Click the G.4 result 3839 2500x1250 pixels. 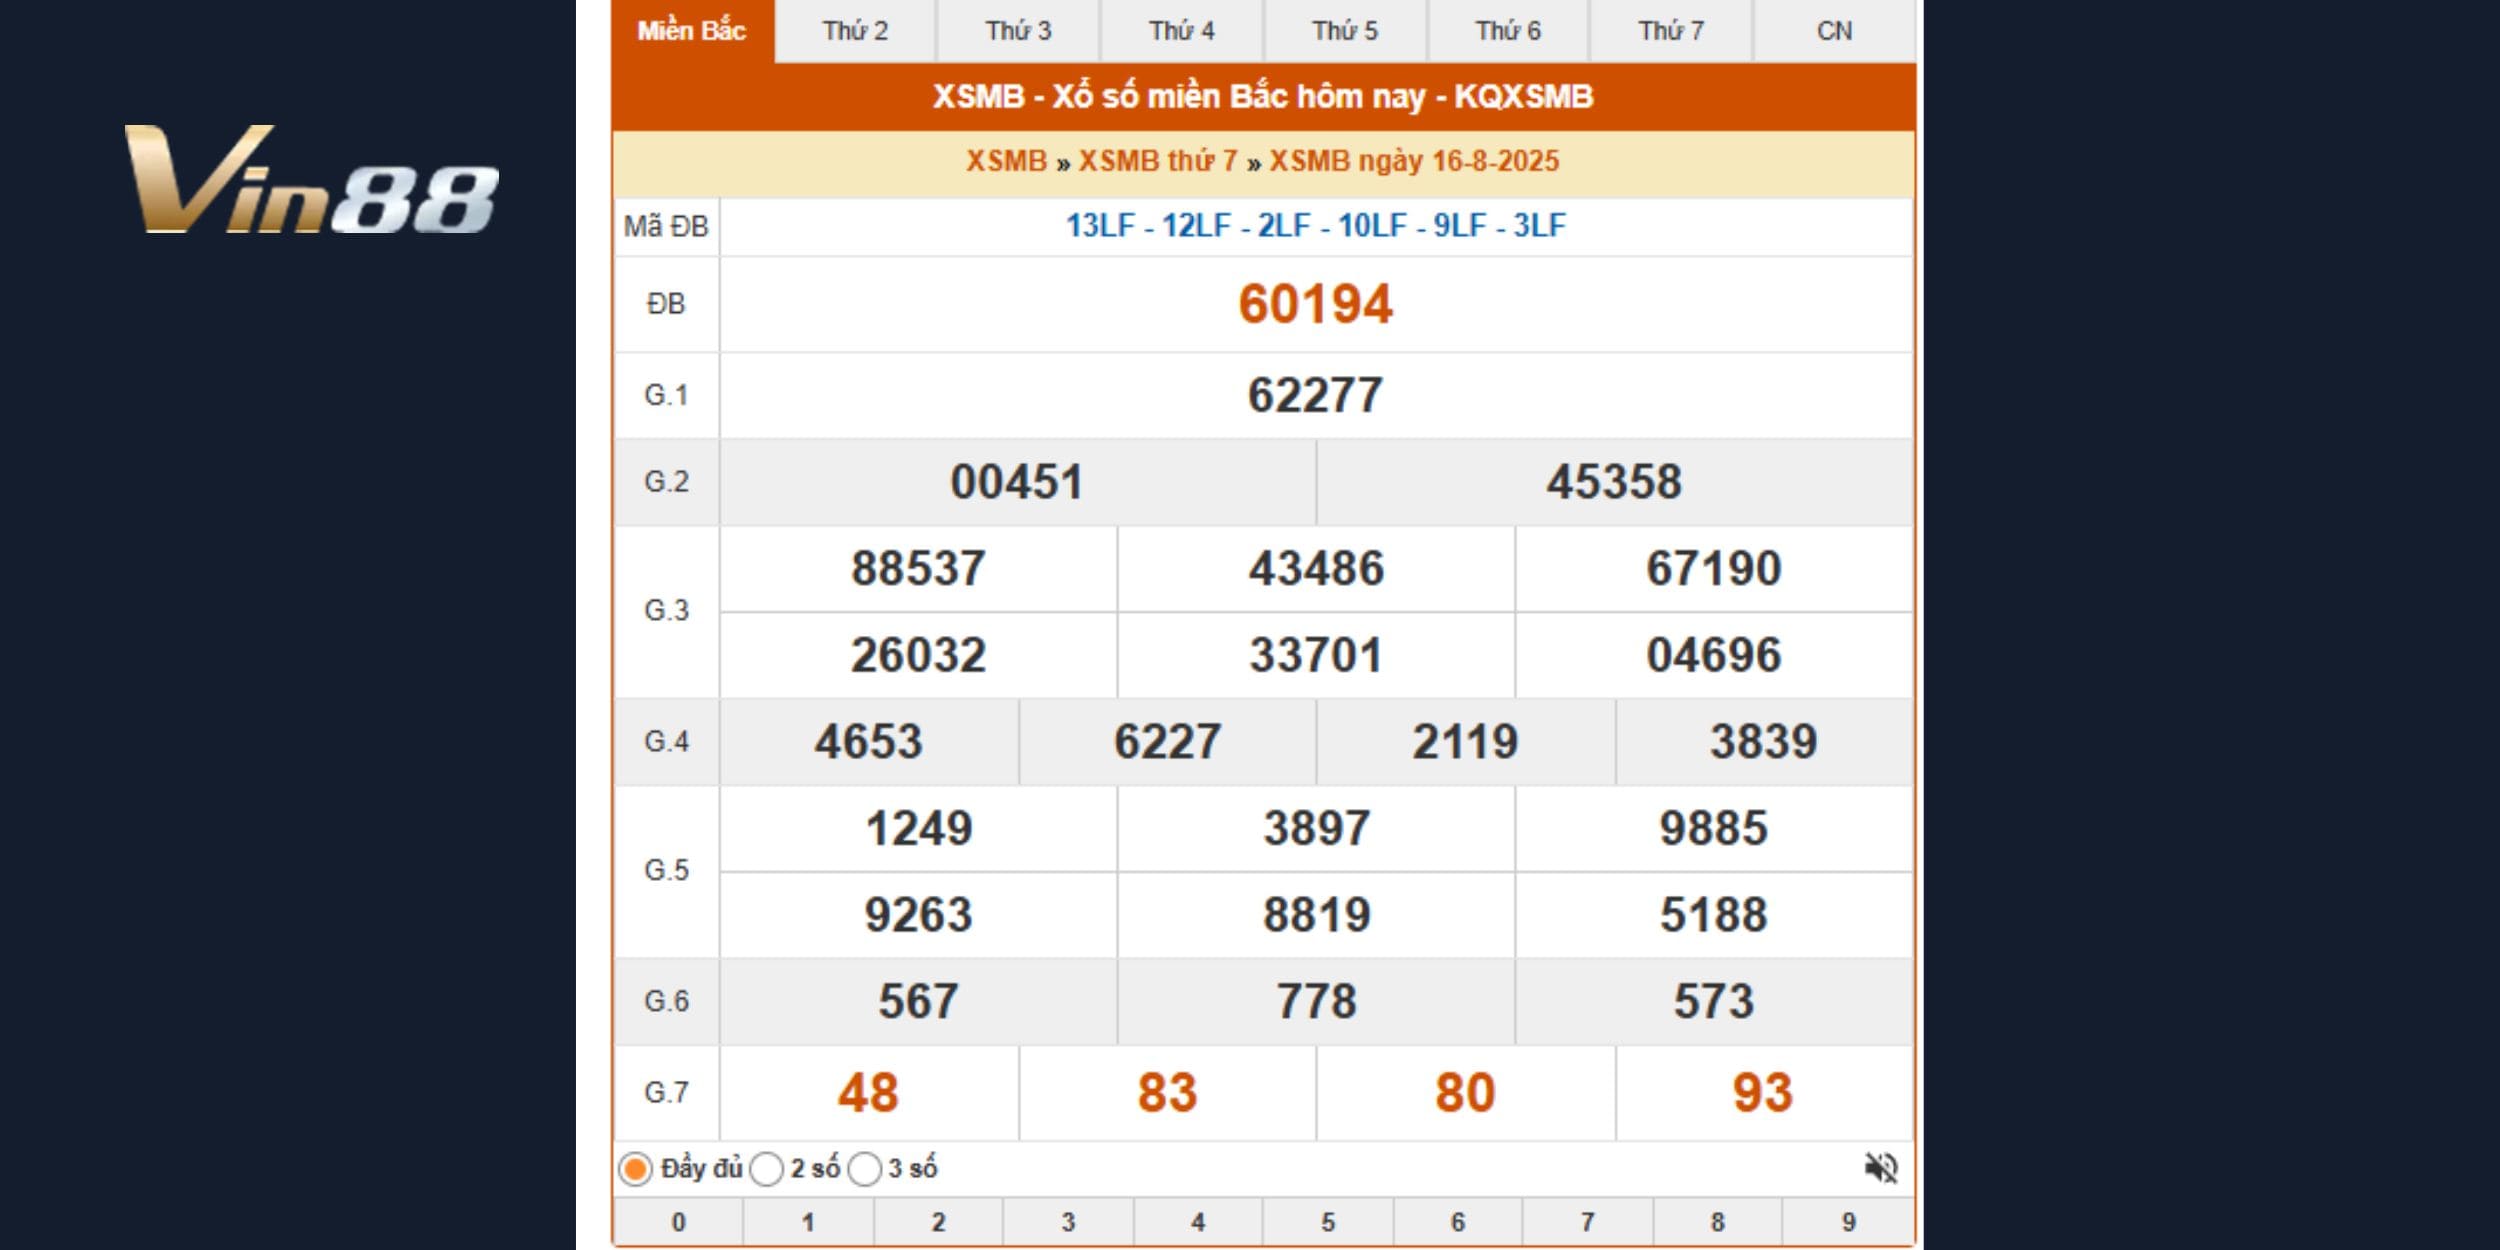[1763, 742]
